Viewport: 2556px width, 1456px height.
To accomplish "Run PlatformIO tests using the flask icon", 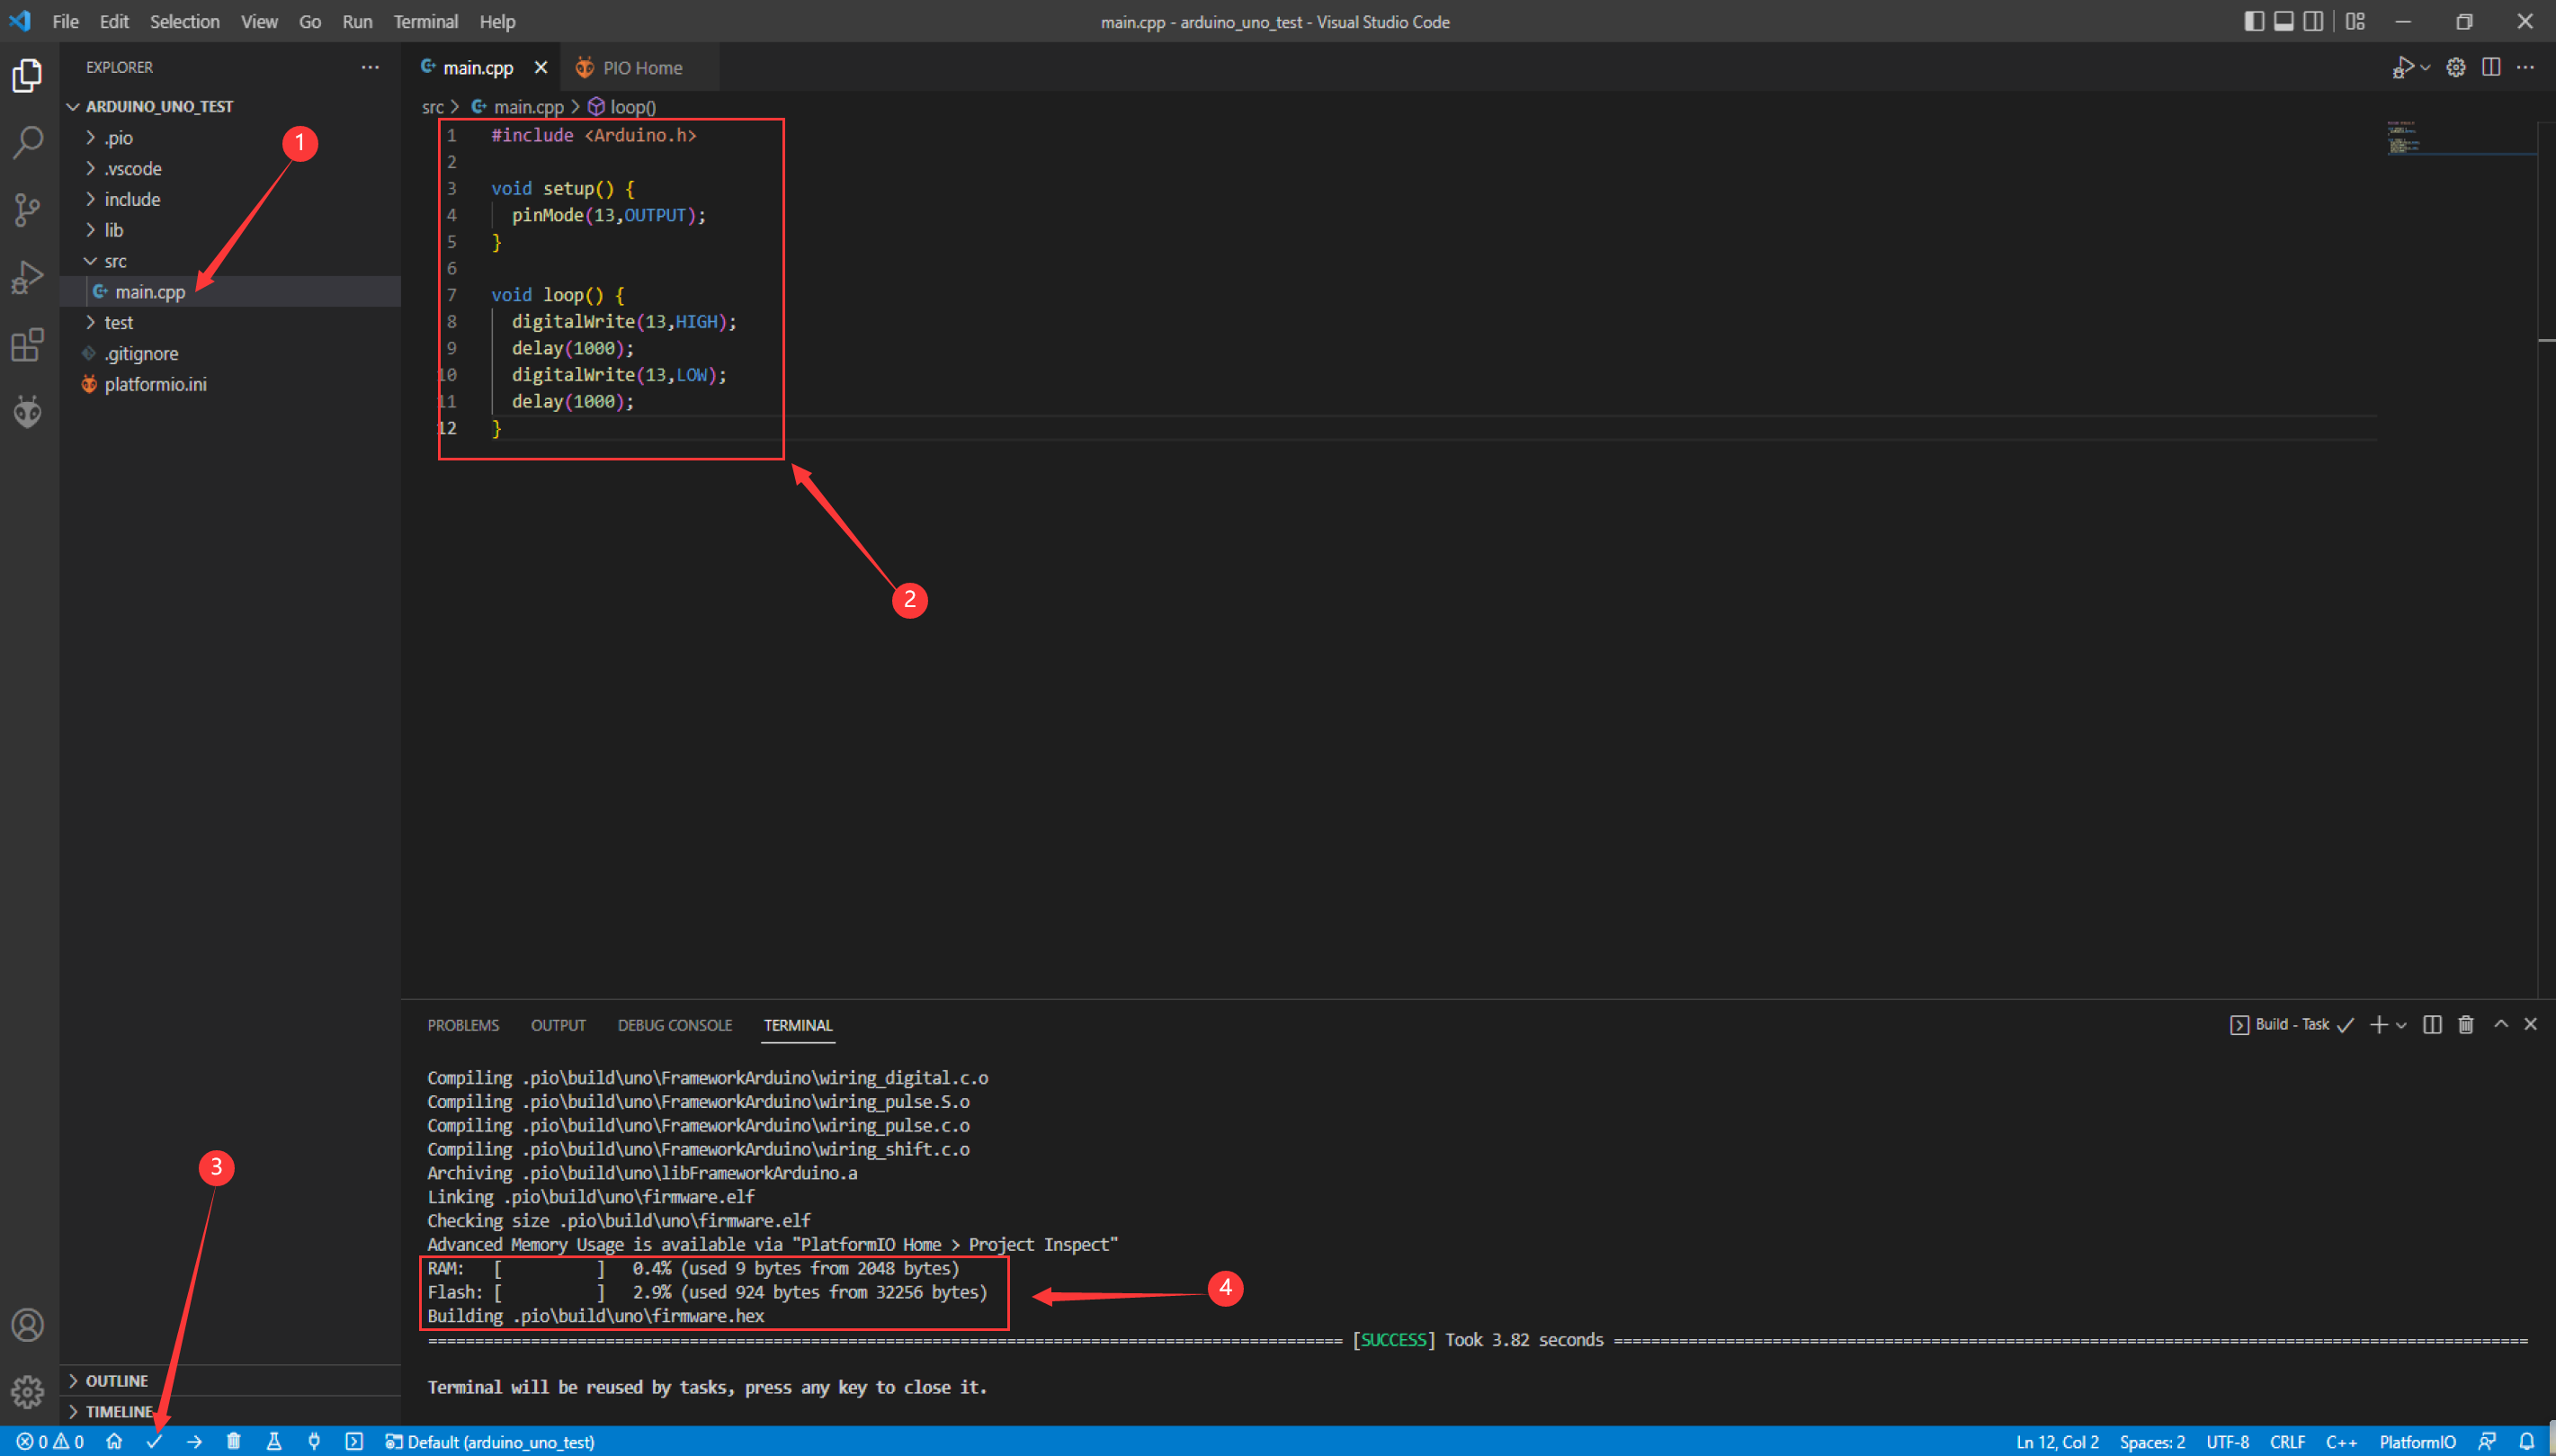I will click(274, 1441).
